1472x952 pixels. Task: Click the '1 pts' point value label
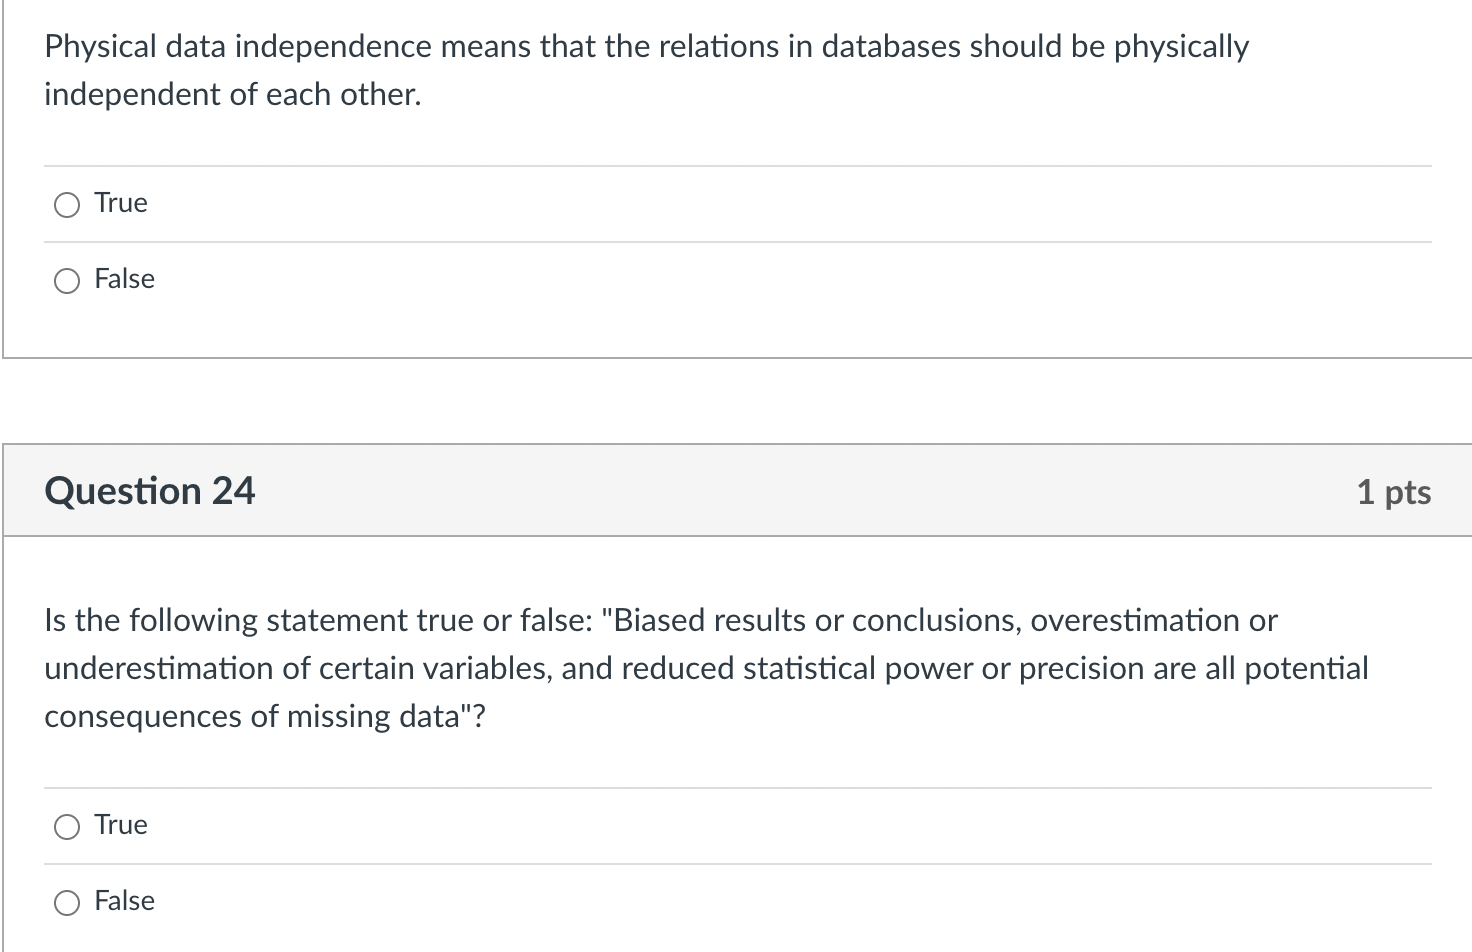(1394, 491)
